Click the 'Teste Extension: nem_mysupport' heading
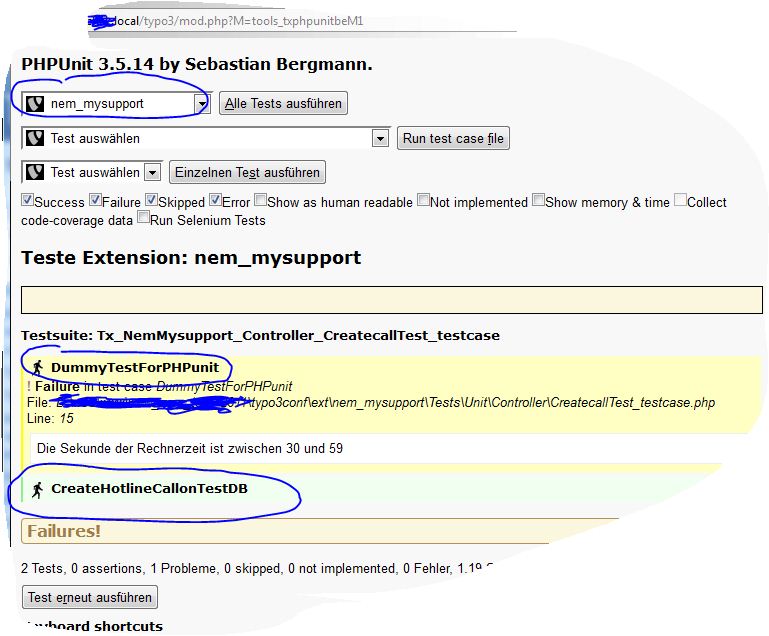This screenshot has height=636, width=769. pos(191,258)
